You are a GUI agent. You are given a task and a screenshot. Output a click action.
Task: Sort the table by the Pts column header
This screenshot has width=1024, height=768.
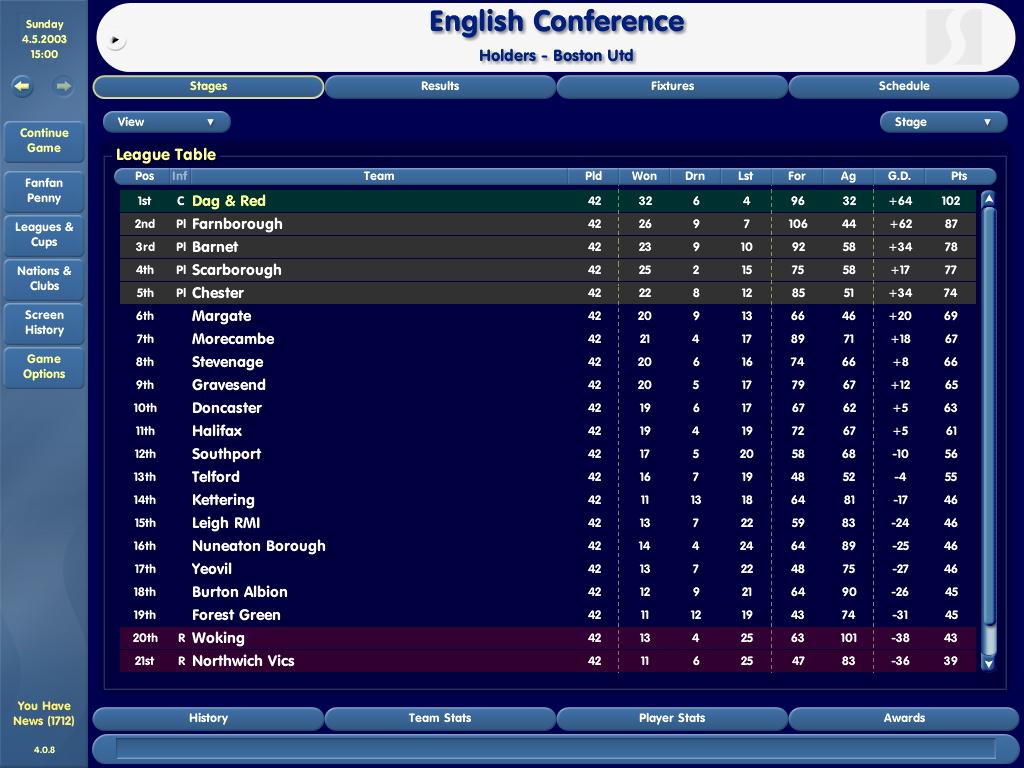[959, 176]
